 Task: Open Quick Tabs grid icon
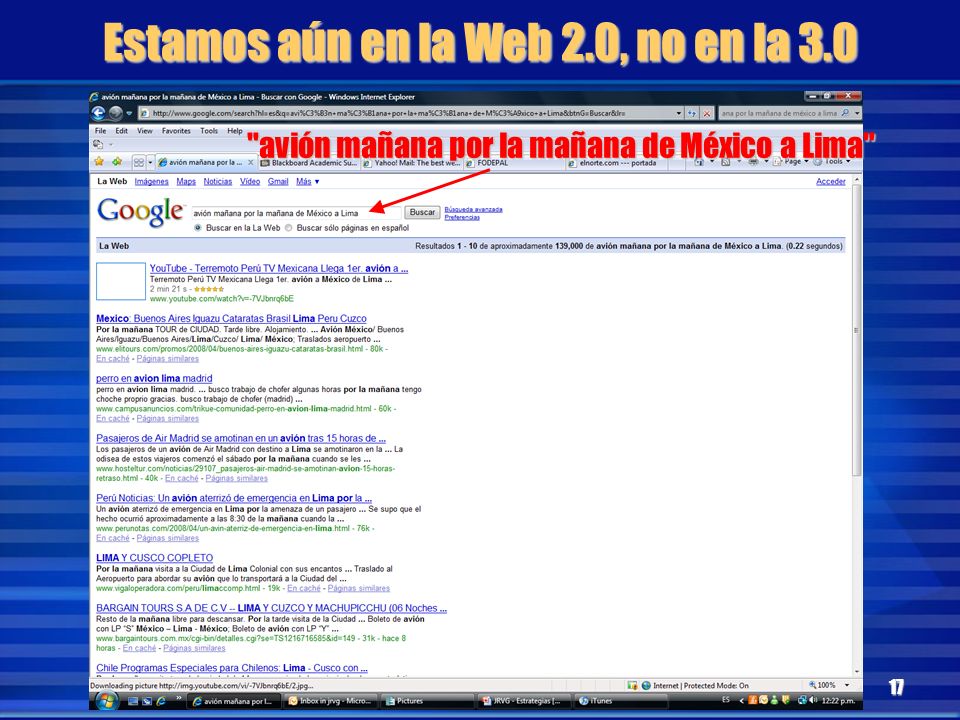139,162
